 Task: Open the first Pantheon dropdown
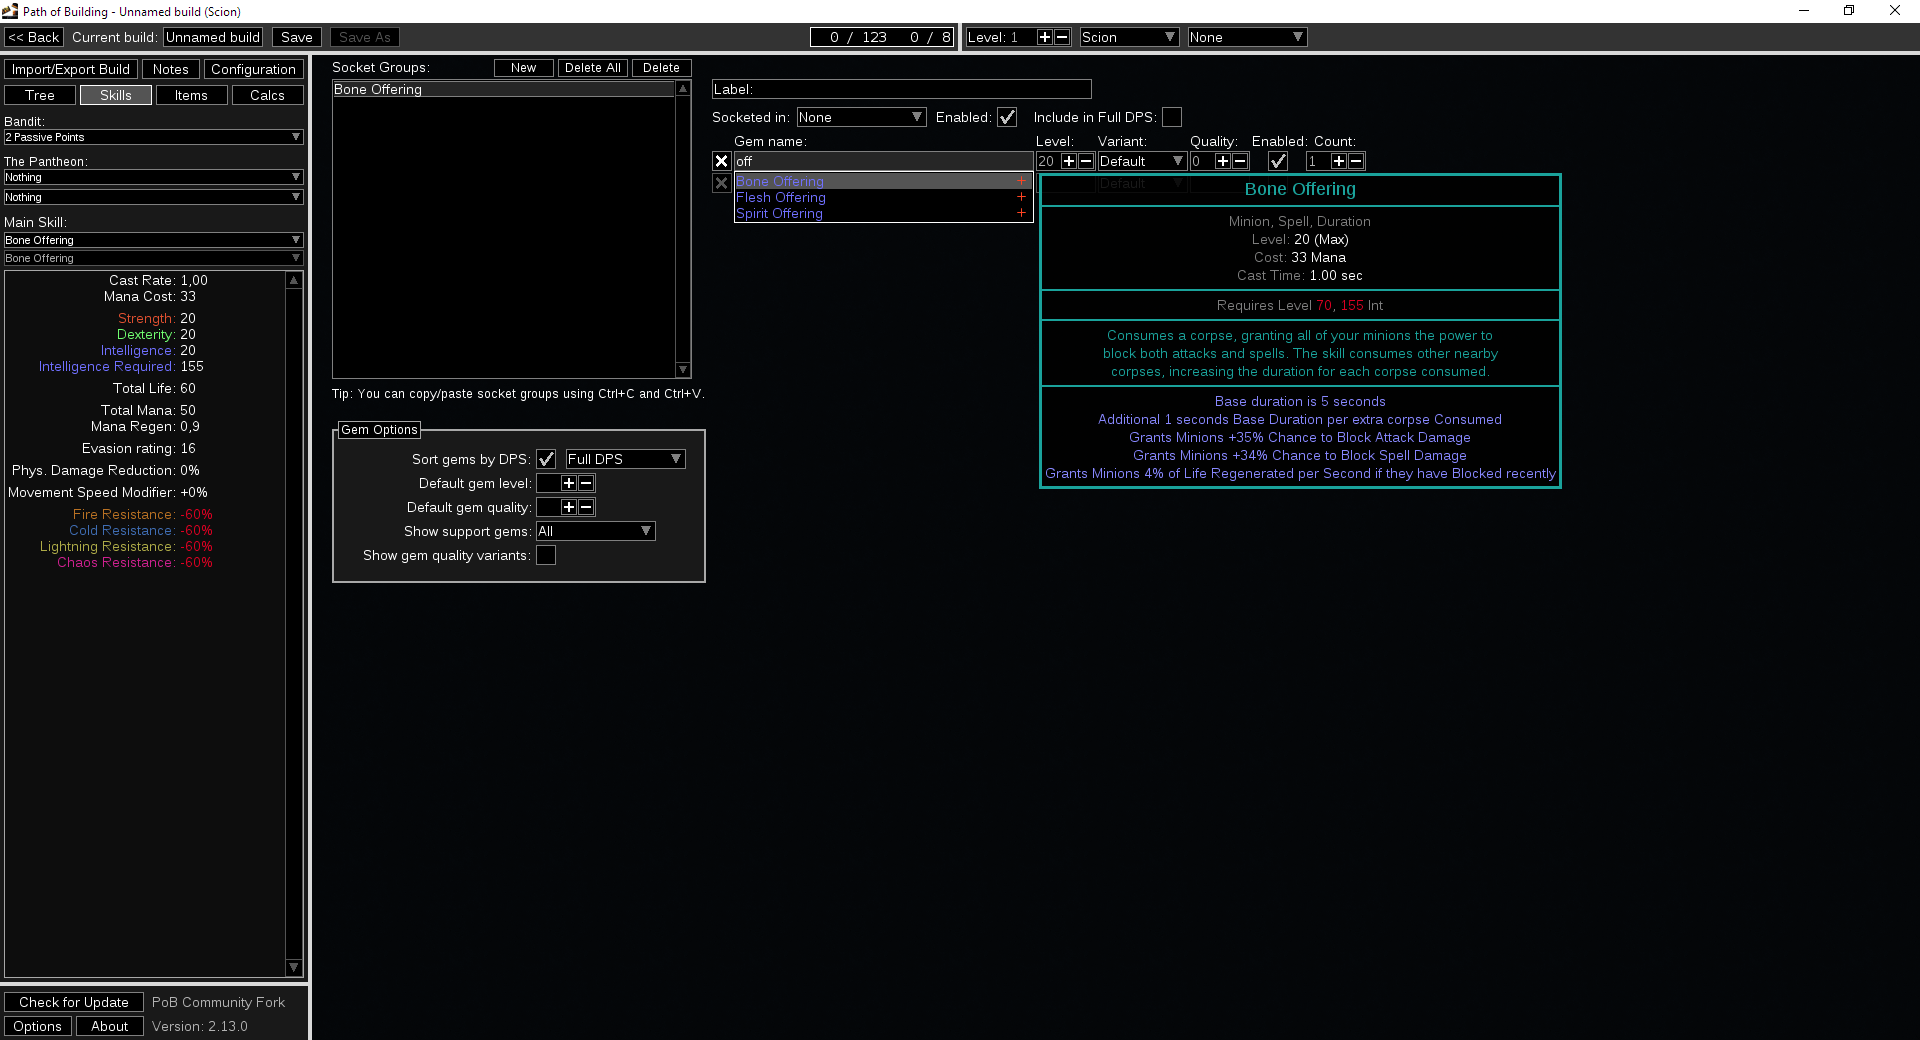(153, 177)
